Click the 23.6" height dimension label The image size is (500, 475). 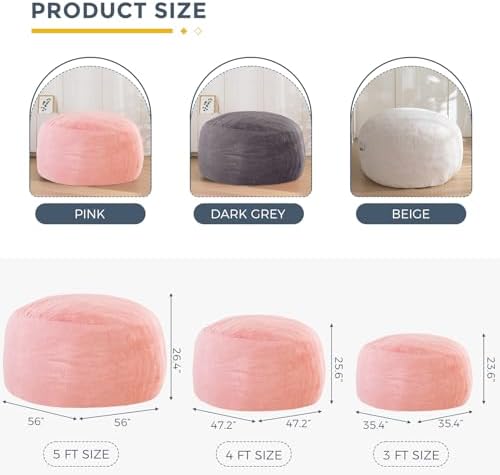point(491,370)
